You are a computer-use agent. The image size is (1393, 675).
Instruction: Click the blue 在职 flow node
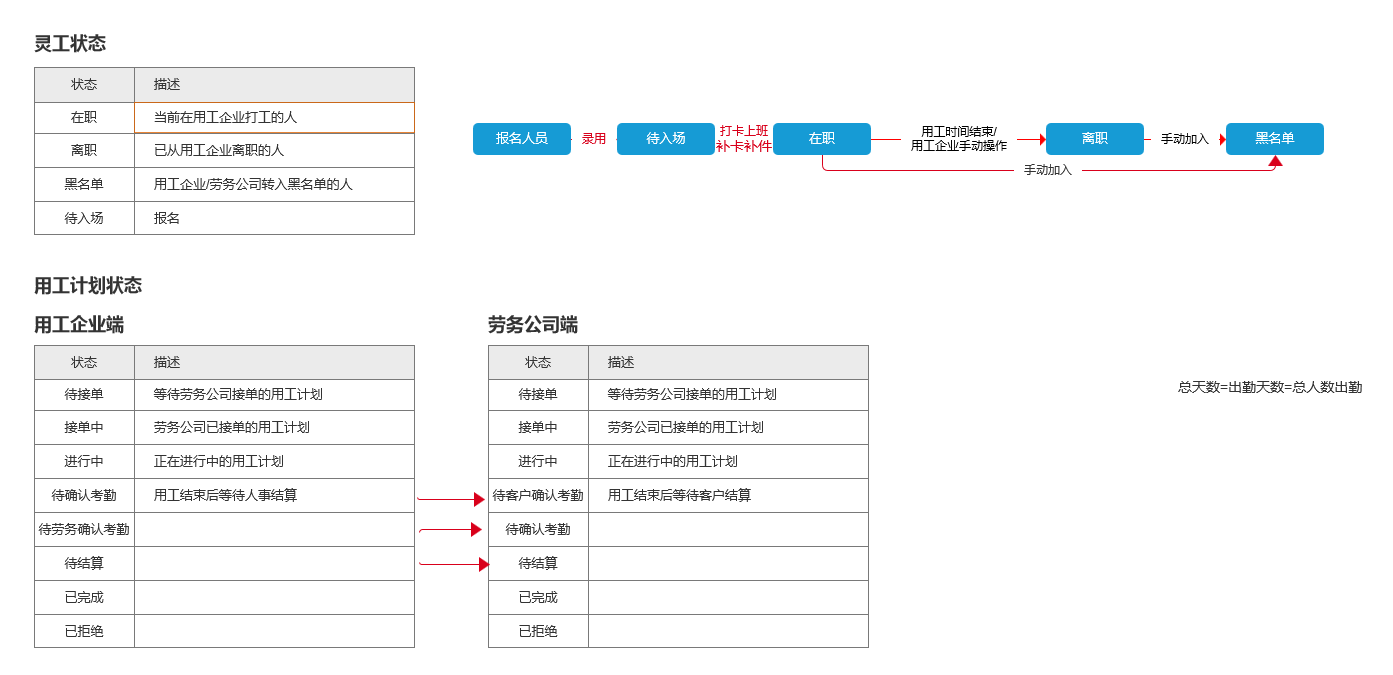(822, 139)
